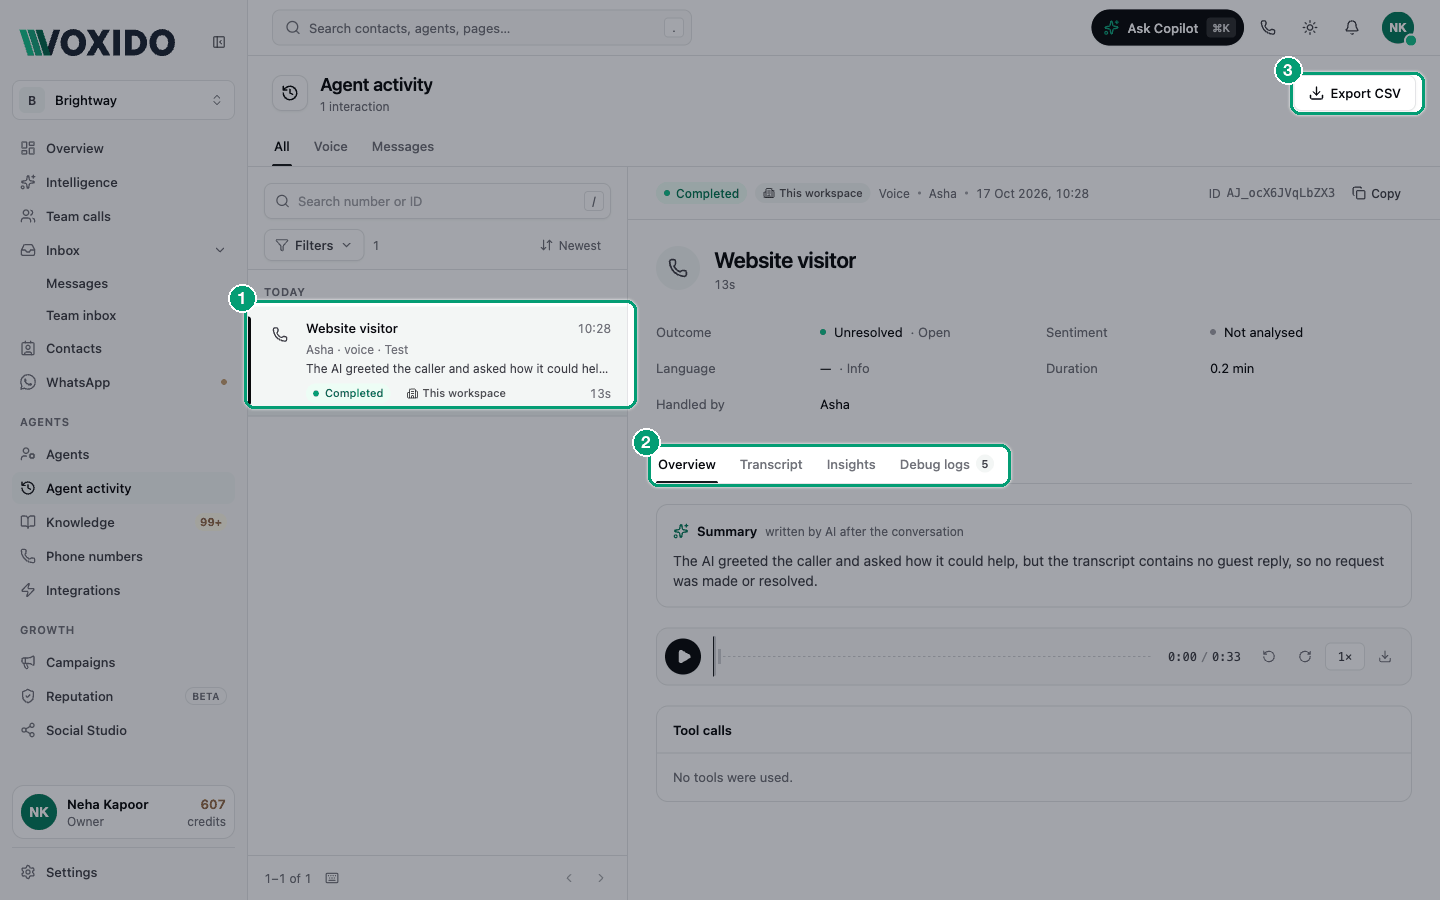
Task: Click the refresh audio loop icon
Action: coord(1305,657)
